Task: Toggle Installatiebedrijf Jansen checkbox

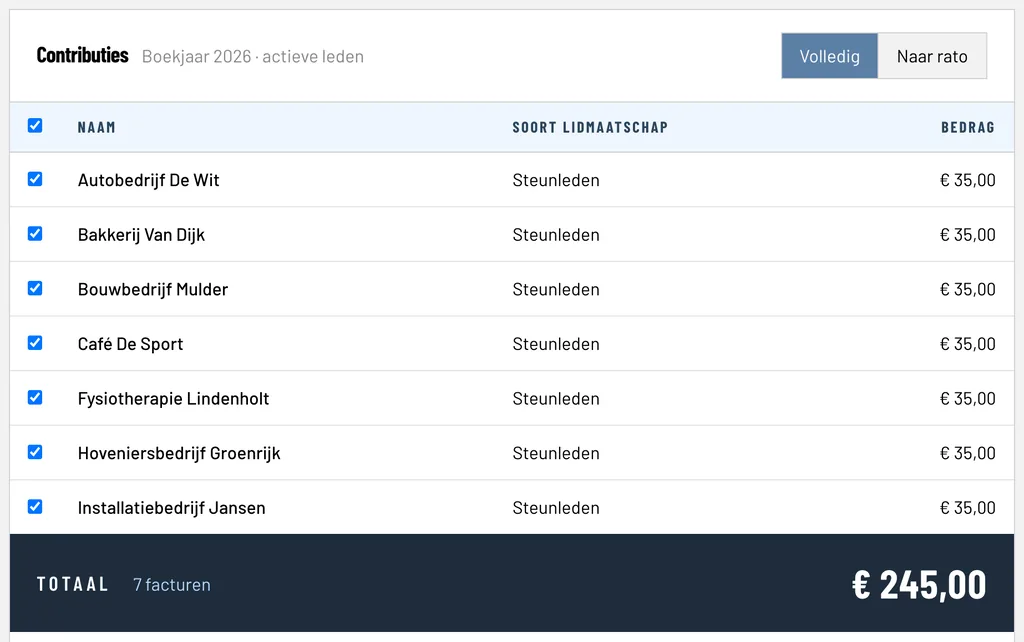Action: [35, 507]
